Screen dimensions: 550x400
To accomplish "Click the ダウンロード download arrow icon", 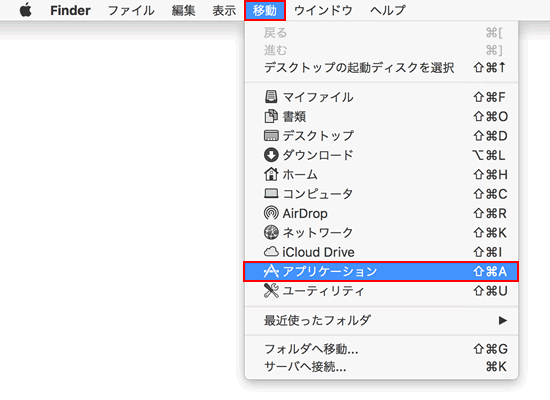I will coord(271,155).
